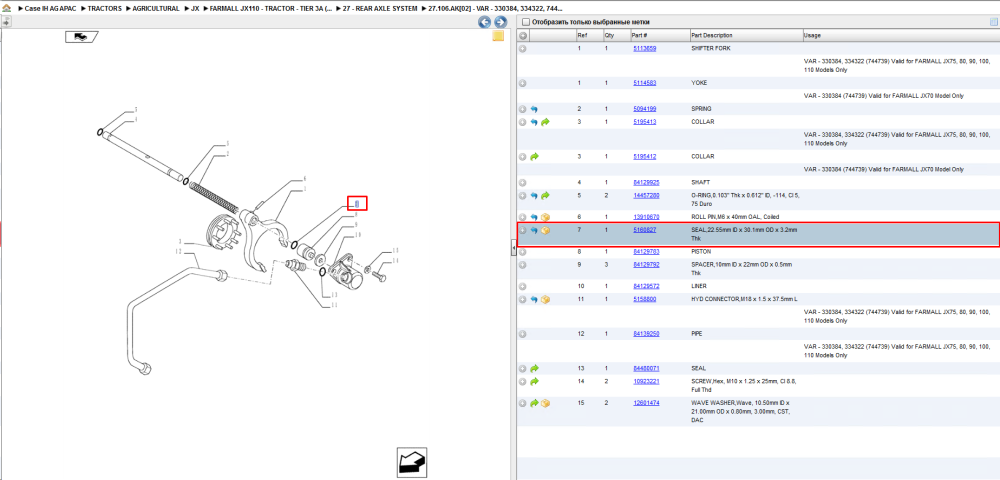The width and height of the screenshot is (1000, 480).
Task: Open part number 5114583 link
Action: point(644,83)
